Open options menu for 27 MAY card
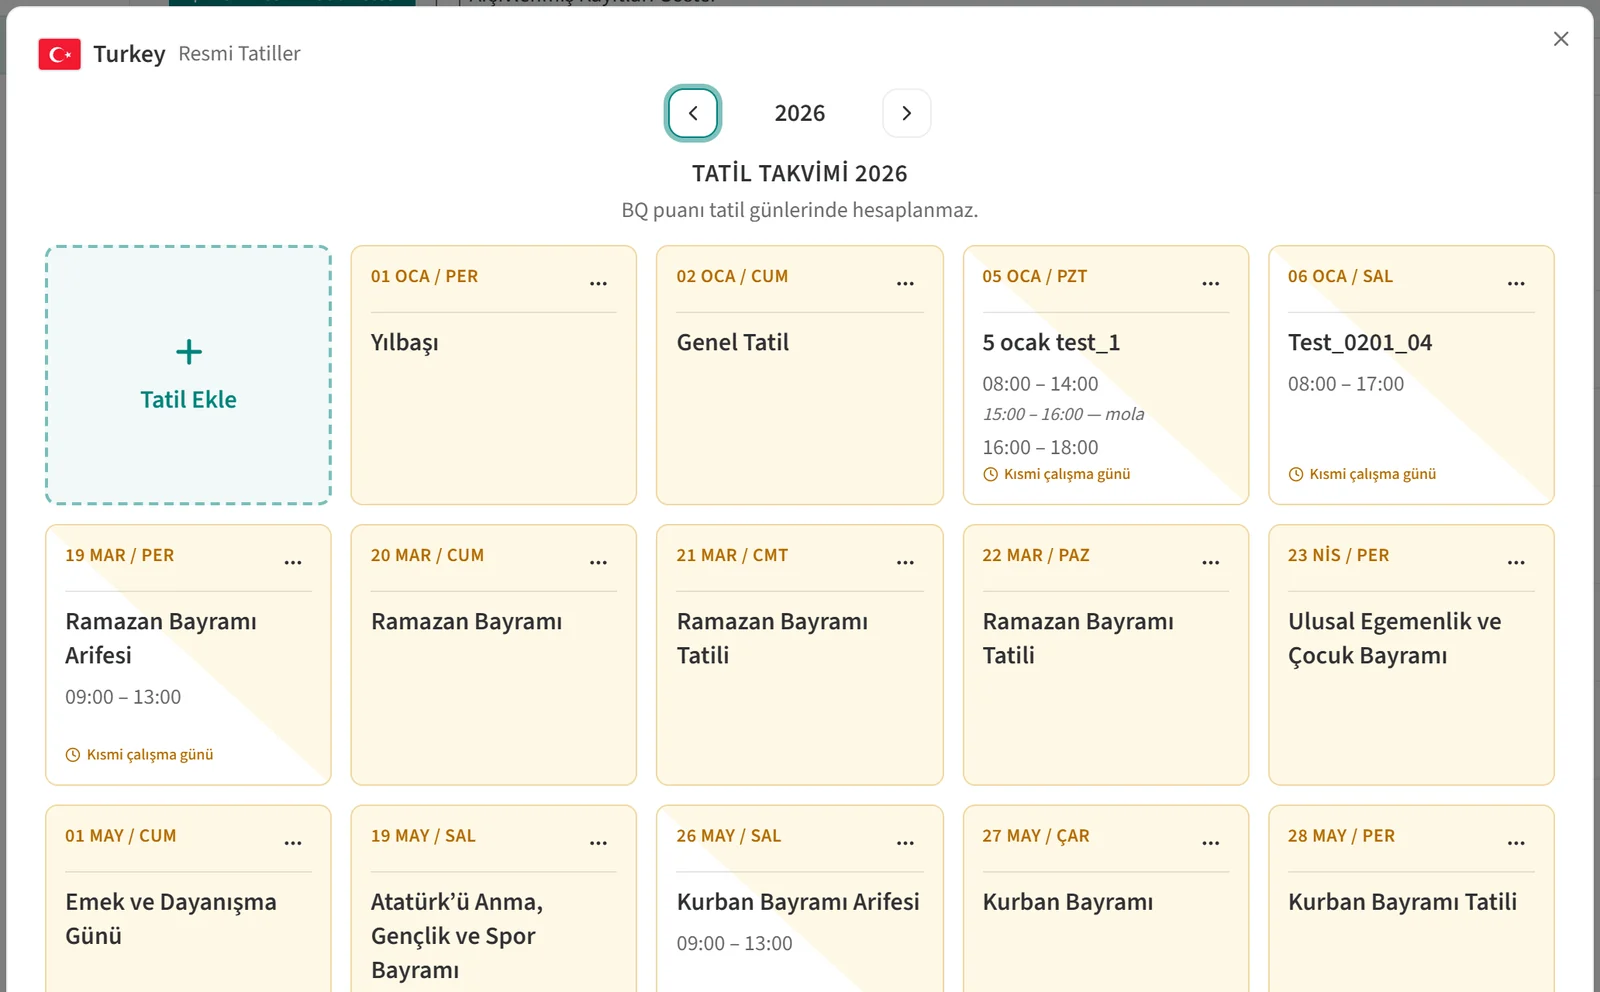This screenshot has height=992, width=1600. pos(1210,842)
